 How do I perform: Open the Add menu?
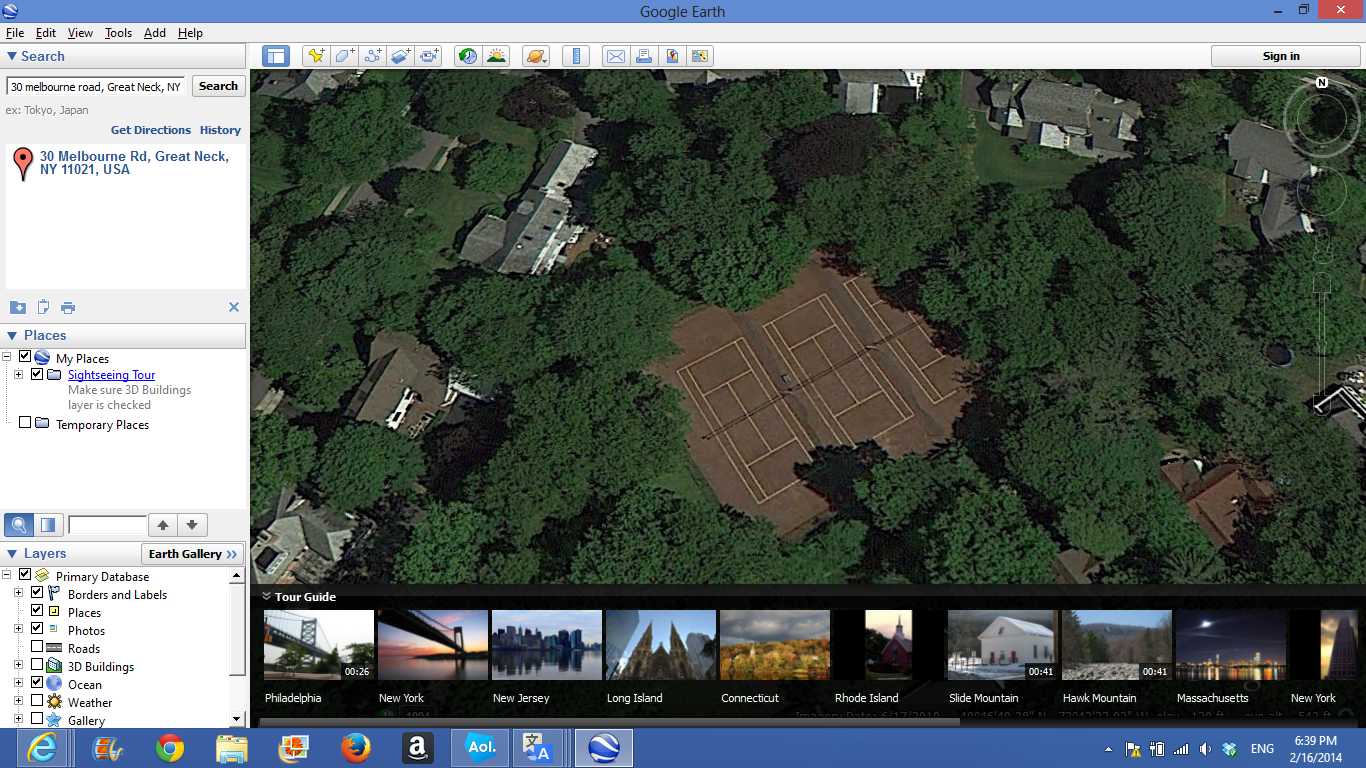click(x=155, y=33)
